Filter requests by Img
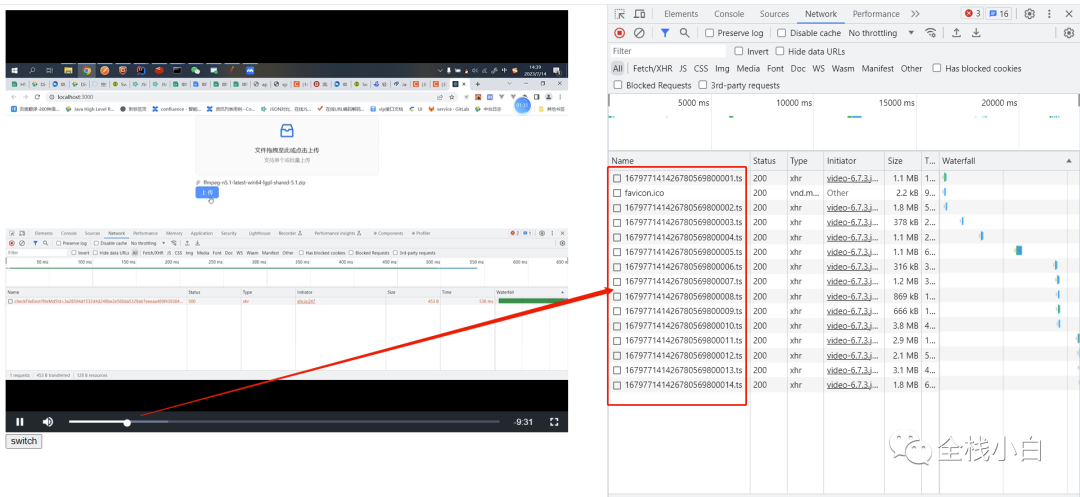 point(722,68)
